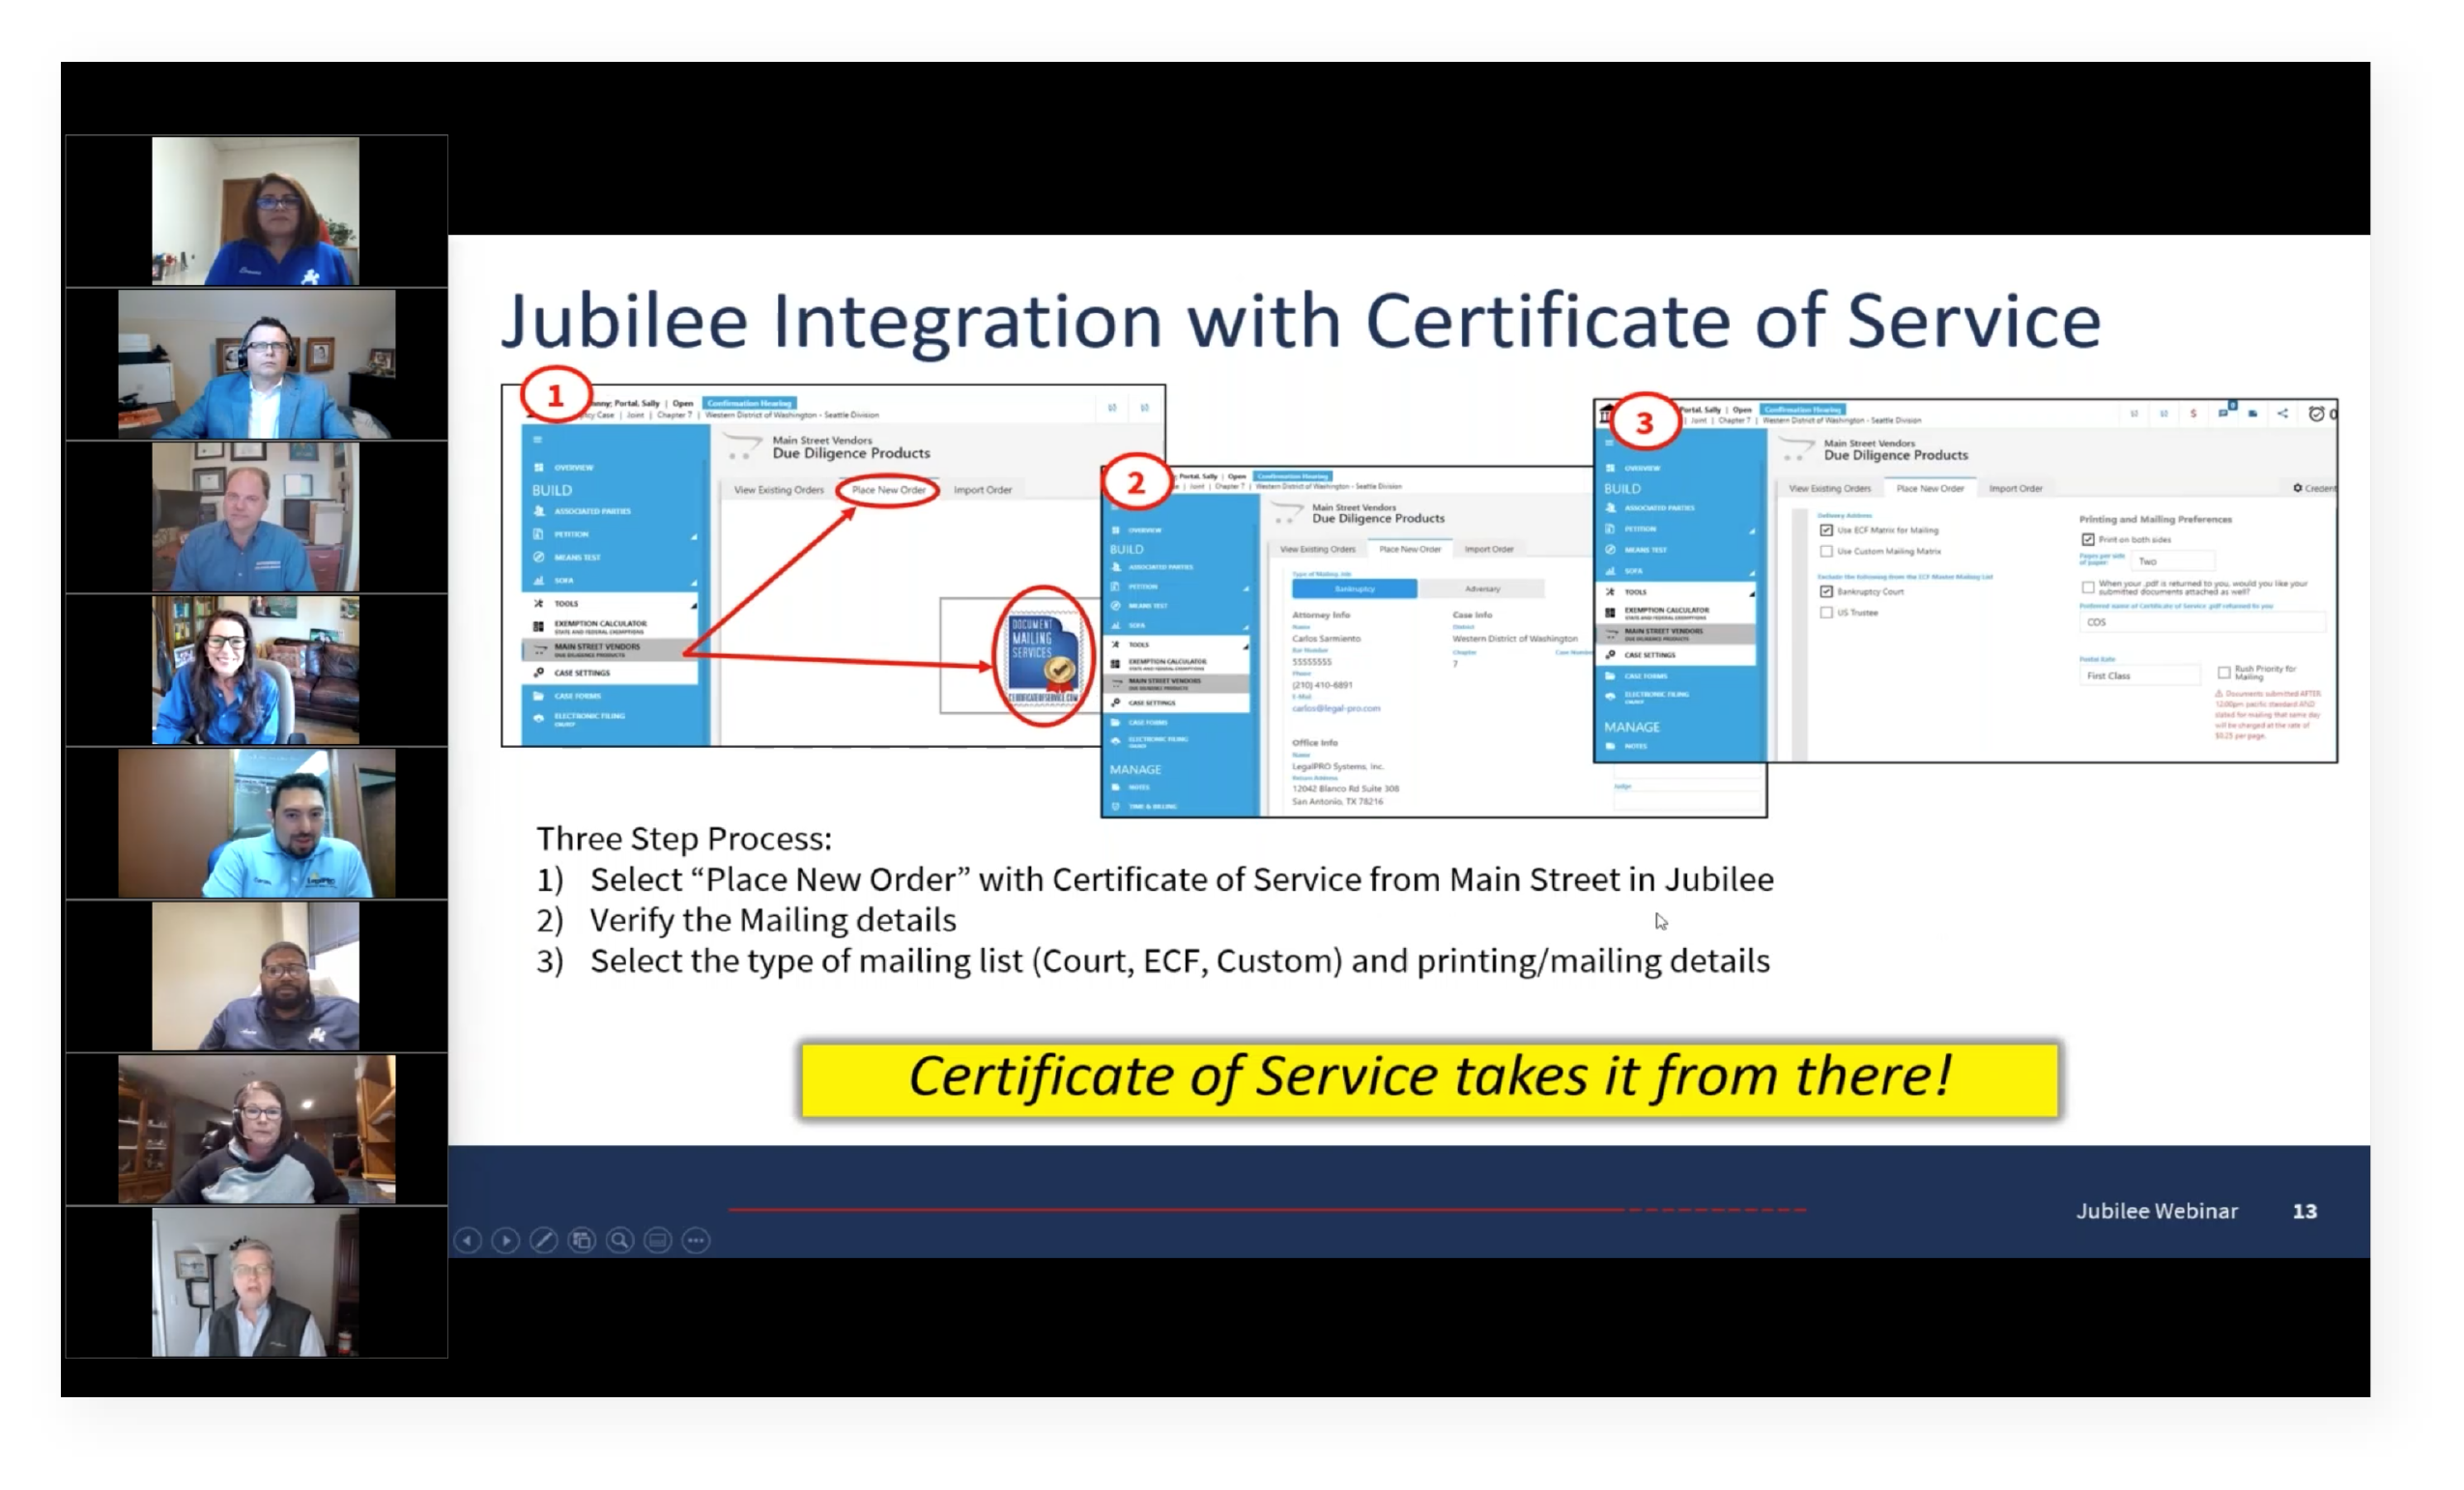Select Adversary mailing type in step 2 screenshot
The height and width of the screenshot is (1490, 2464).
1483,589
